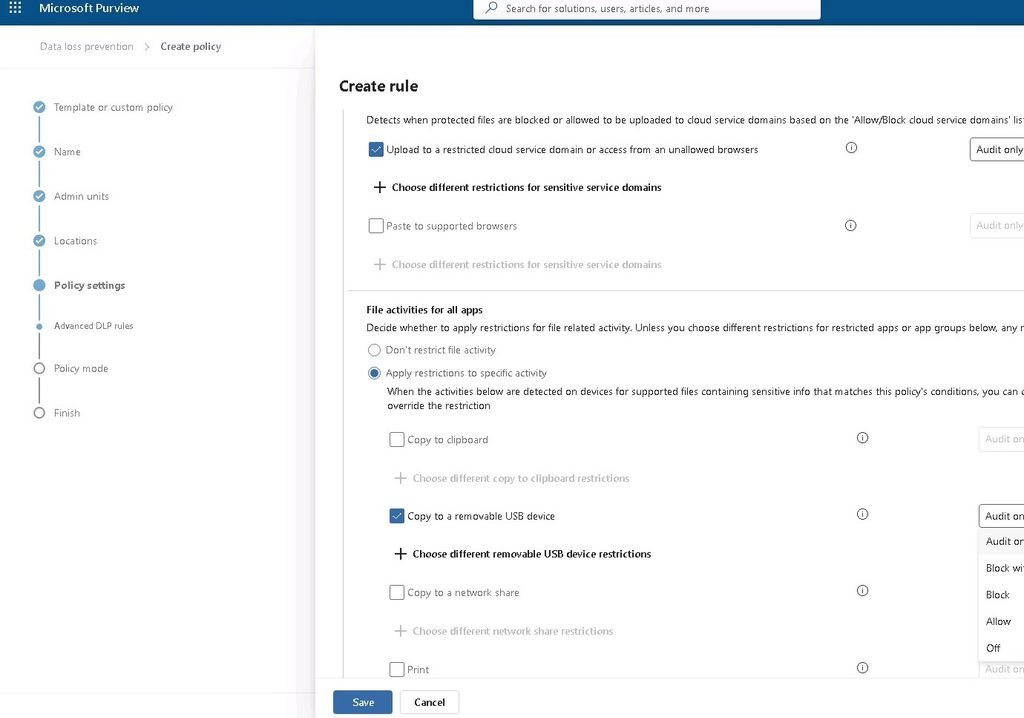Show info for Copy to clipboard
The height and width of the screenshot is (718, 1024).
click(862, 438)
